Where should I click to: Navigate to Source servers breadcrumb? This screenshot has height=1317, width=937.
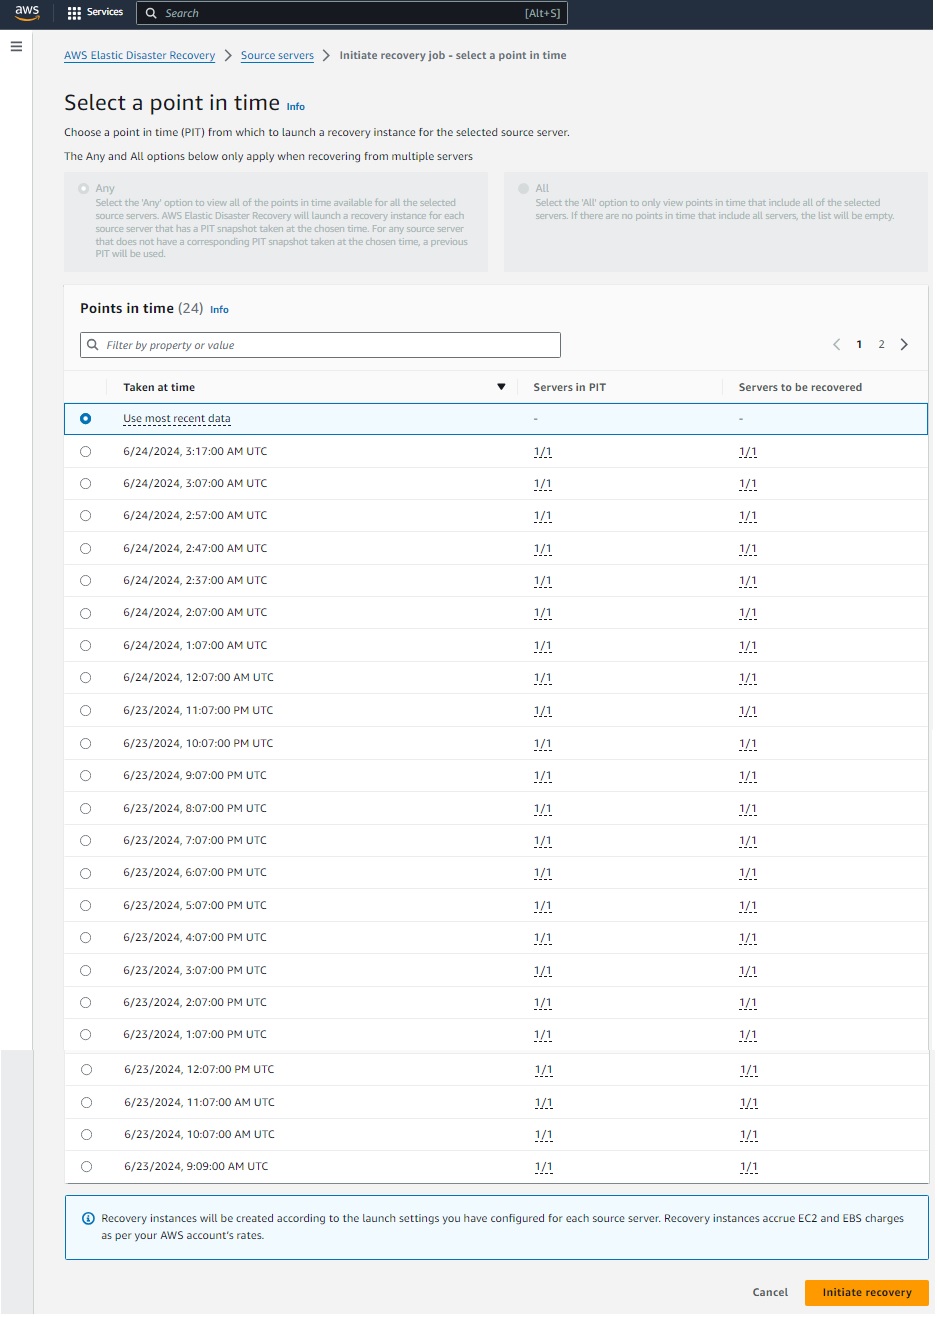tap(277, 56)
